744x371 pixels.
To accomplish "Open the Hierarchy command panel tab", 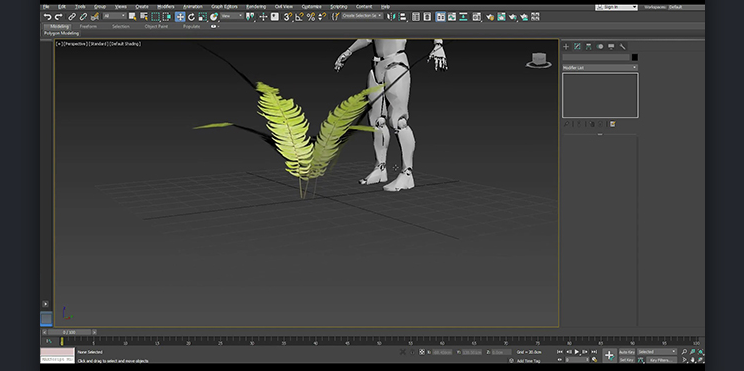I will [x=589, y=46].
